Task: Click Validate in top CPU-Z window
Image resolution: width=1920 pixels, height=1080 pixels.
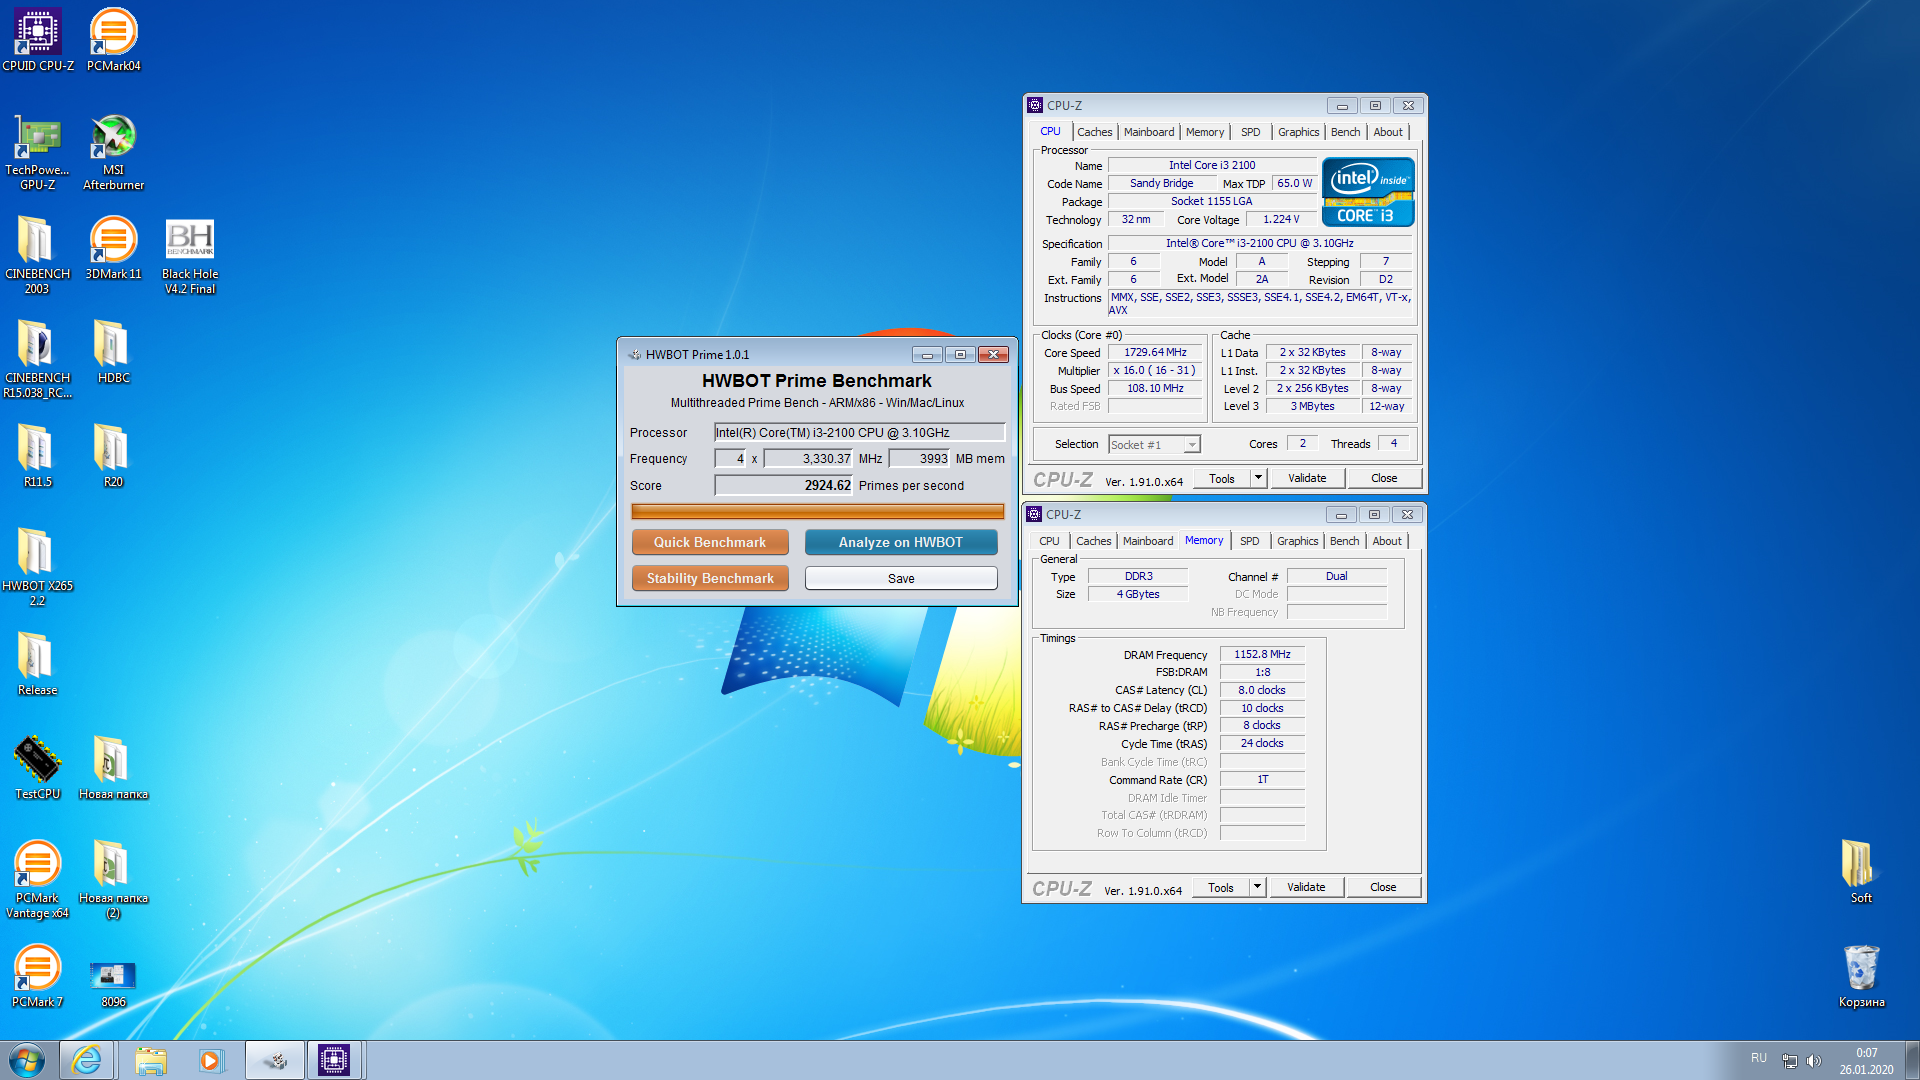Action: click(1306, 478)
